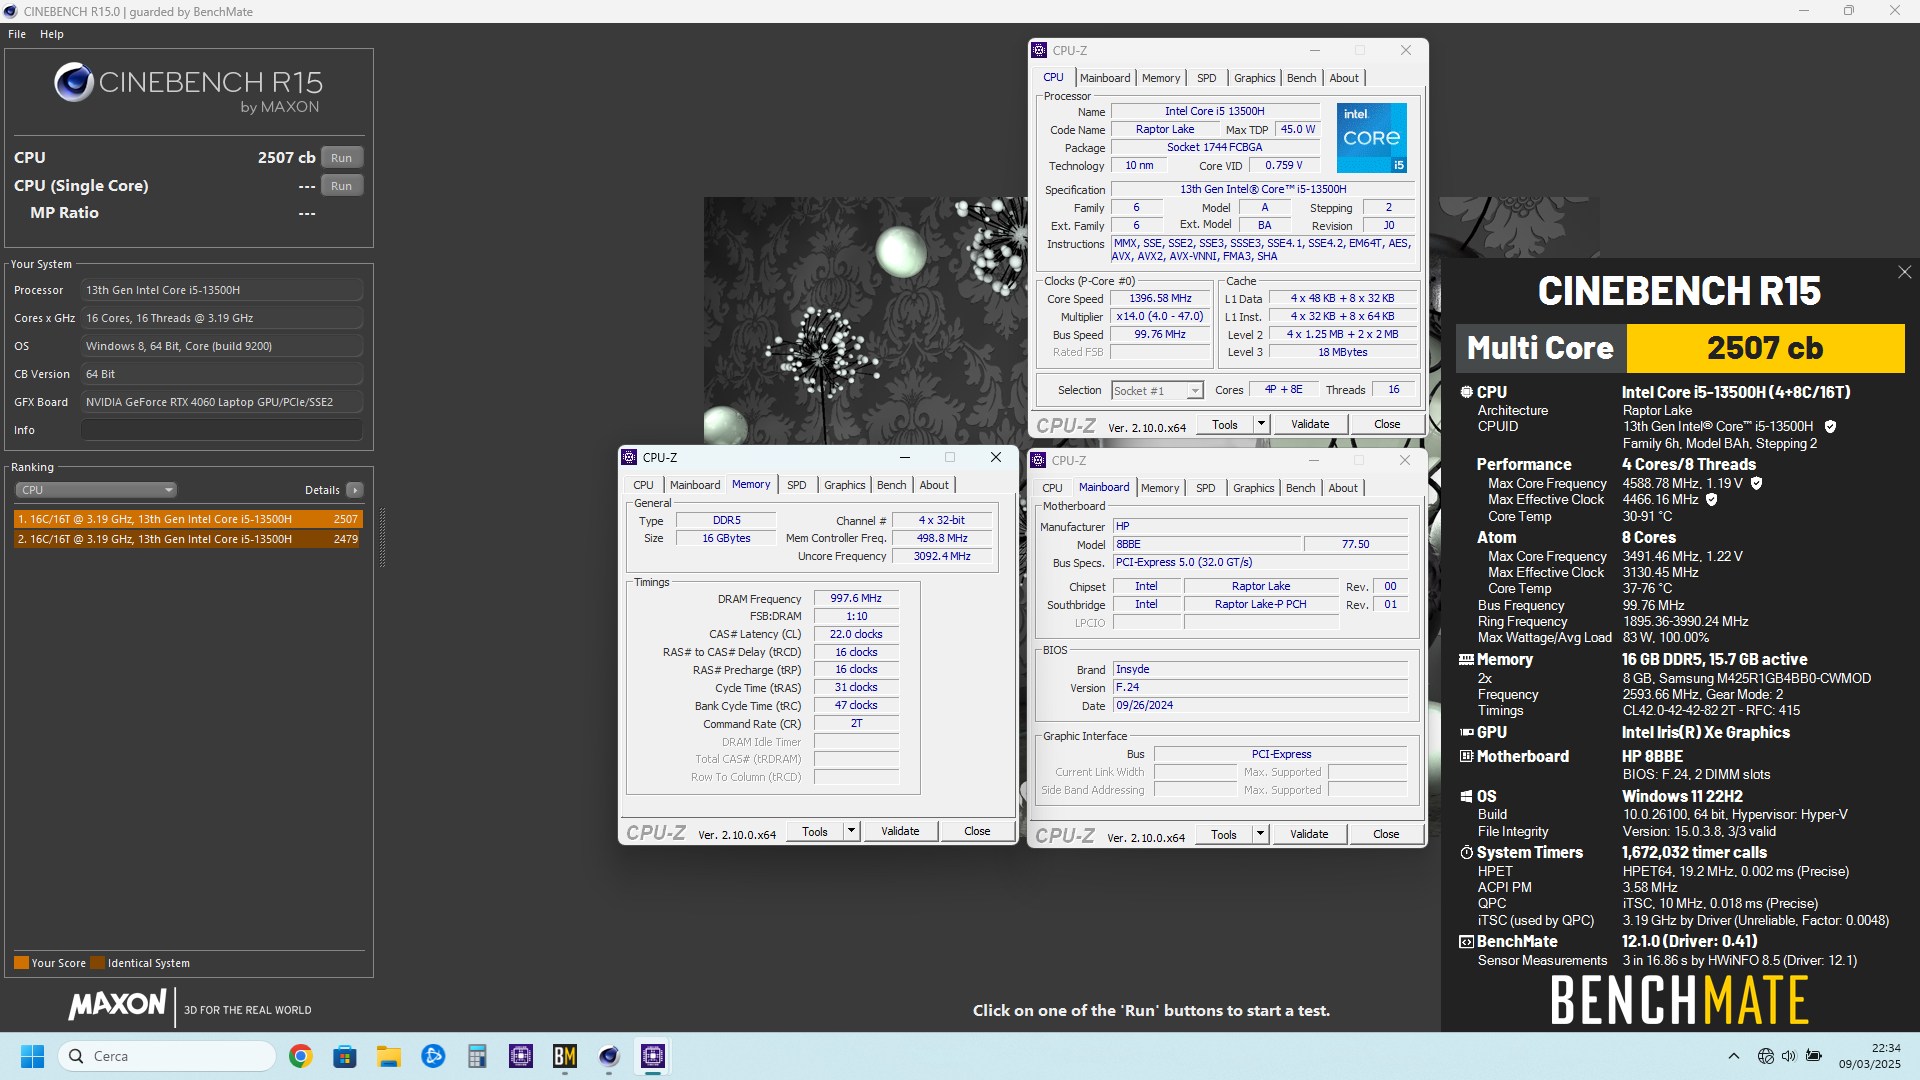Select first ranking entry scoring 2507
Image resolution: width=1920 pixels, height=1080 pixels.
[188, 519]
